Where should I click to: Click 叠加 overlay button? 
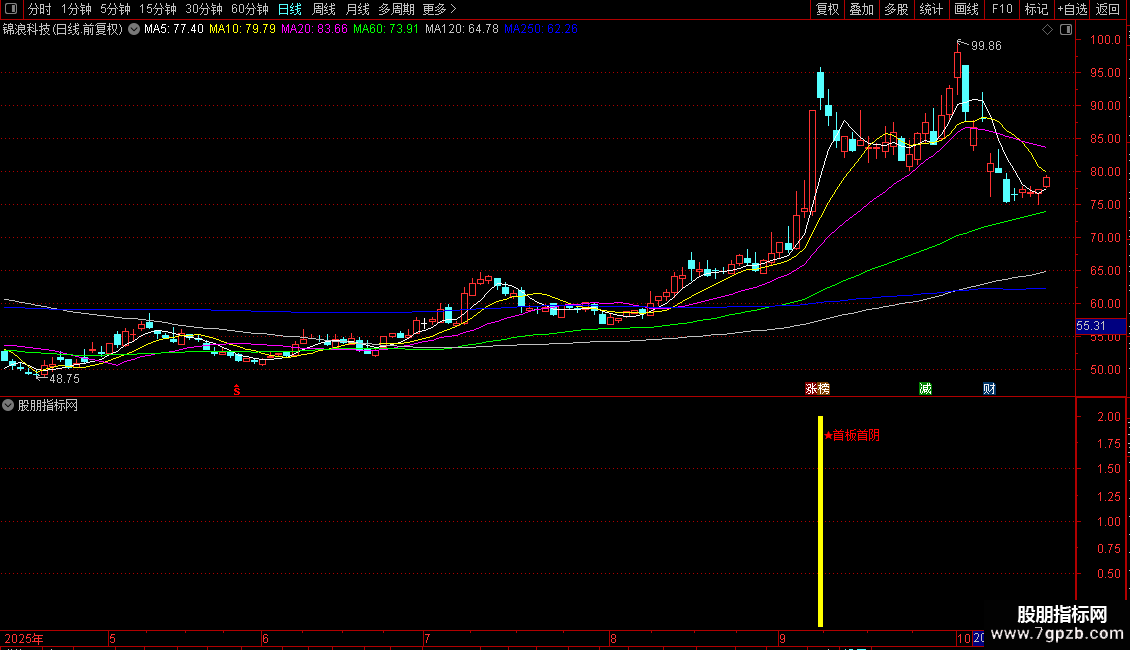861,9
